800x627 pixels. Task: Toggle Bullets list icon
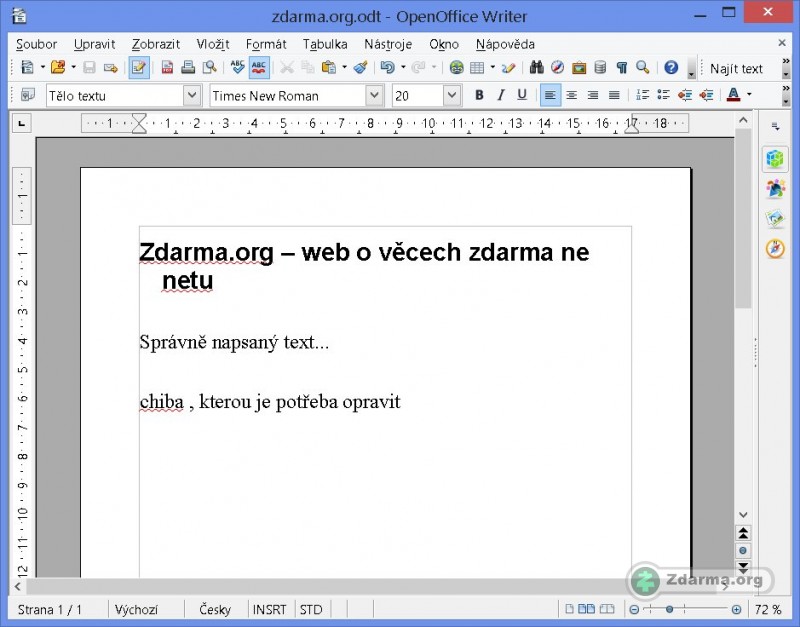[663, 95]
